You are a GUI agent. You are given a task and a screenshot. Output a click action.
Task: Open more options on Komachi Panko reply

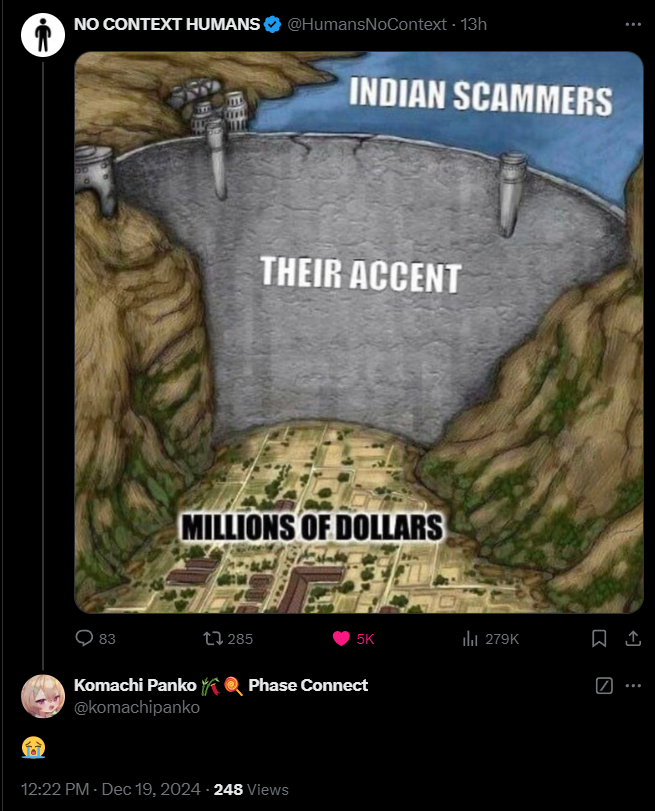tap(633, 686)
